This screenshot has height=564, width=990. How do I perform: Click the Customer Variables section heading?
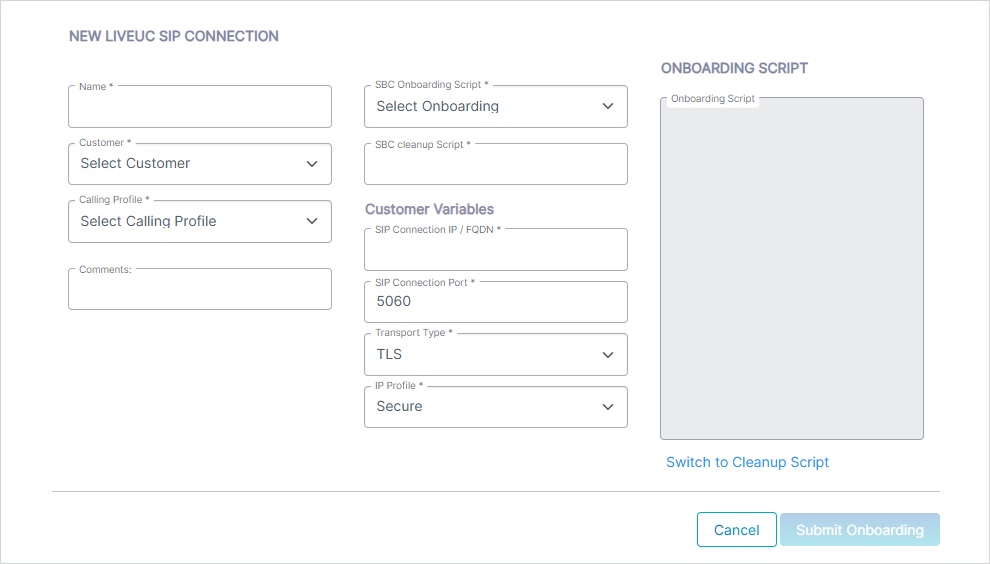[x=429, y=209]
